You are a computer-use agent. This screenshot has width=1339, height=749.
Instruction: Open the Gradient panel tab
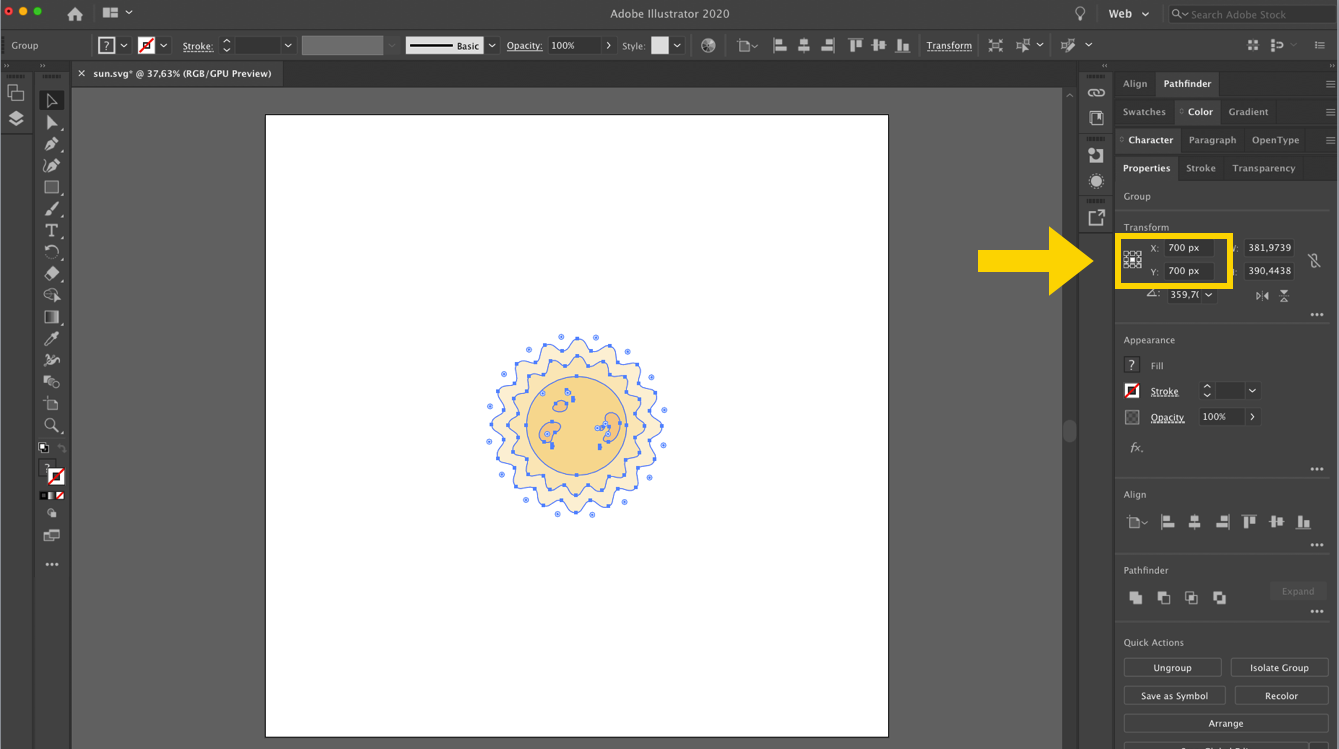coord(1248,112)
